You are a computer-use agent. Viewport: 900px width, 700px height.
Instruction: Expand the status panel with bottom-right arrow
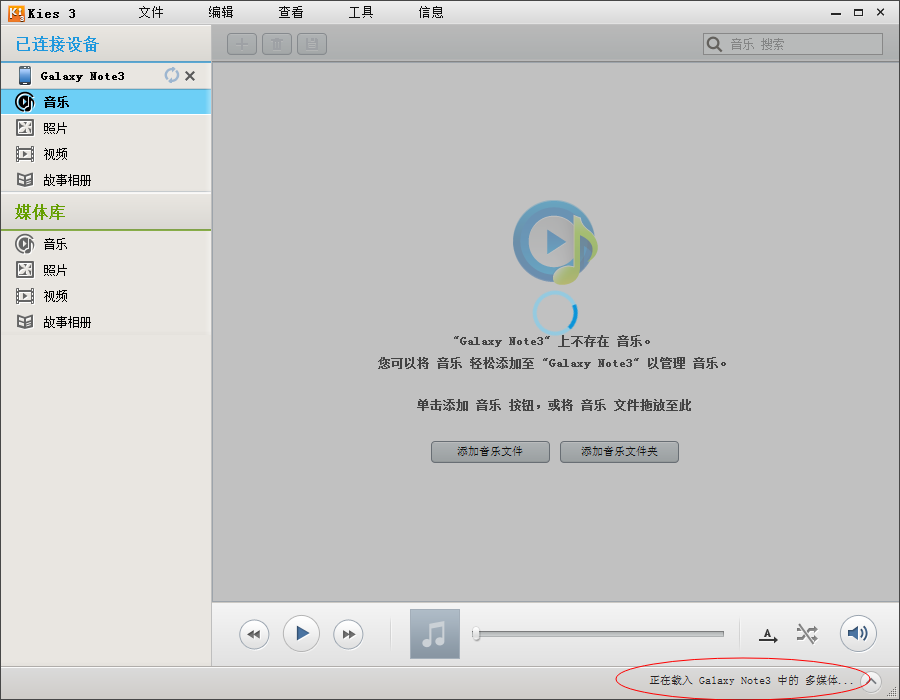(x=871, y=681)
